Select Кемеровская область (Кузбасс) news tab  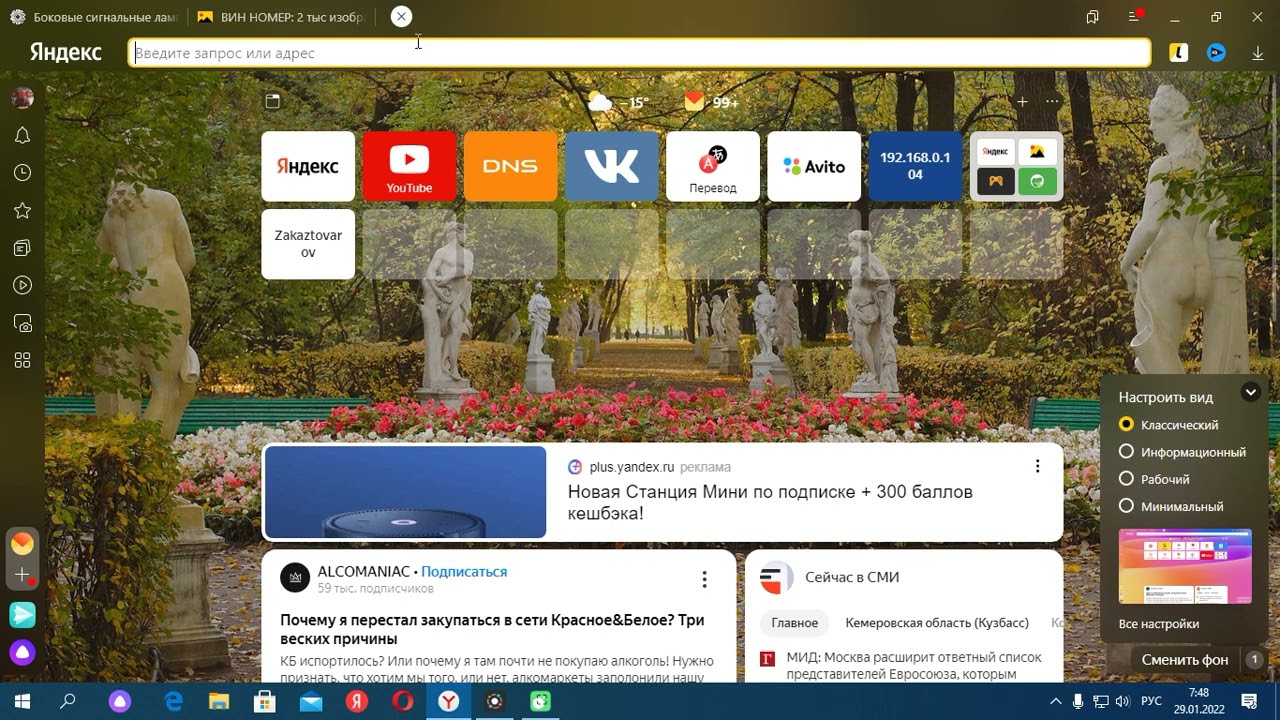click(937, 623)
